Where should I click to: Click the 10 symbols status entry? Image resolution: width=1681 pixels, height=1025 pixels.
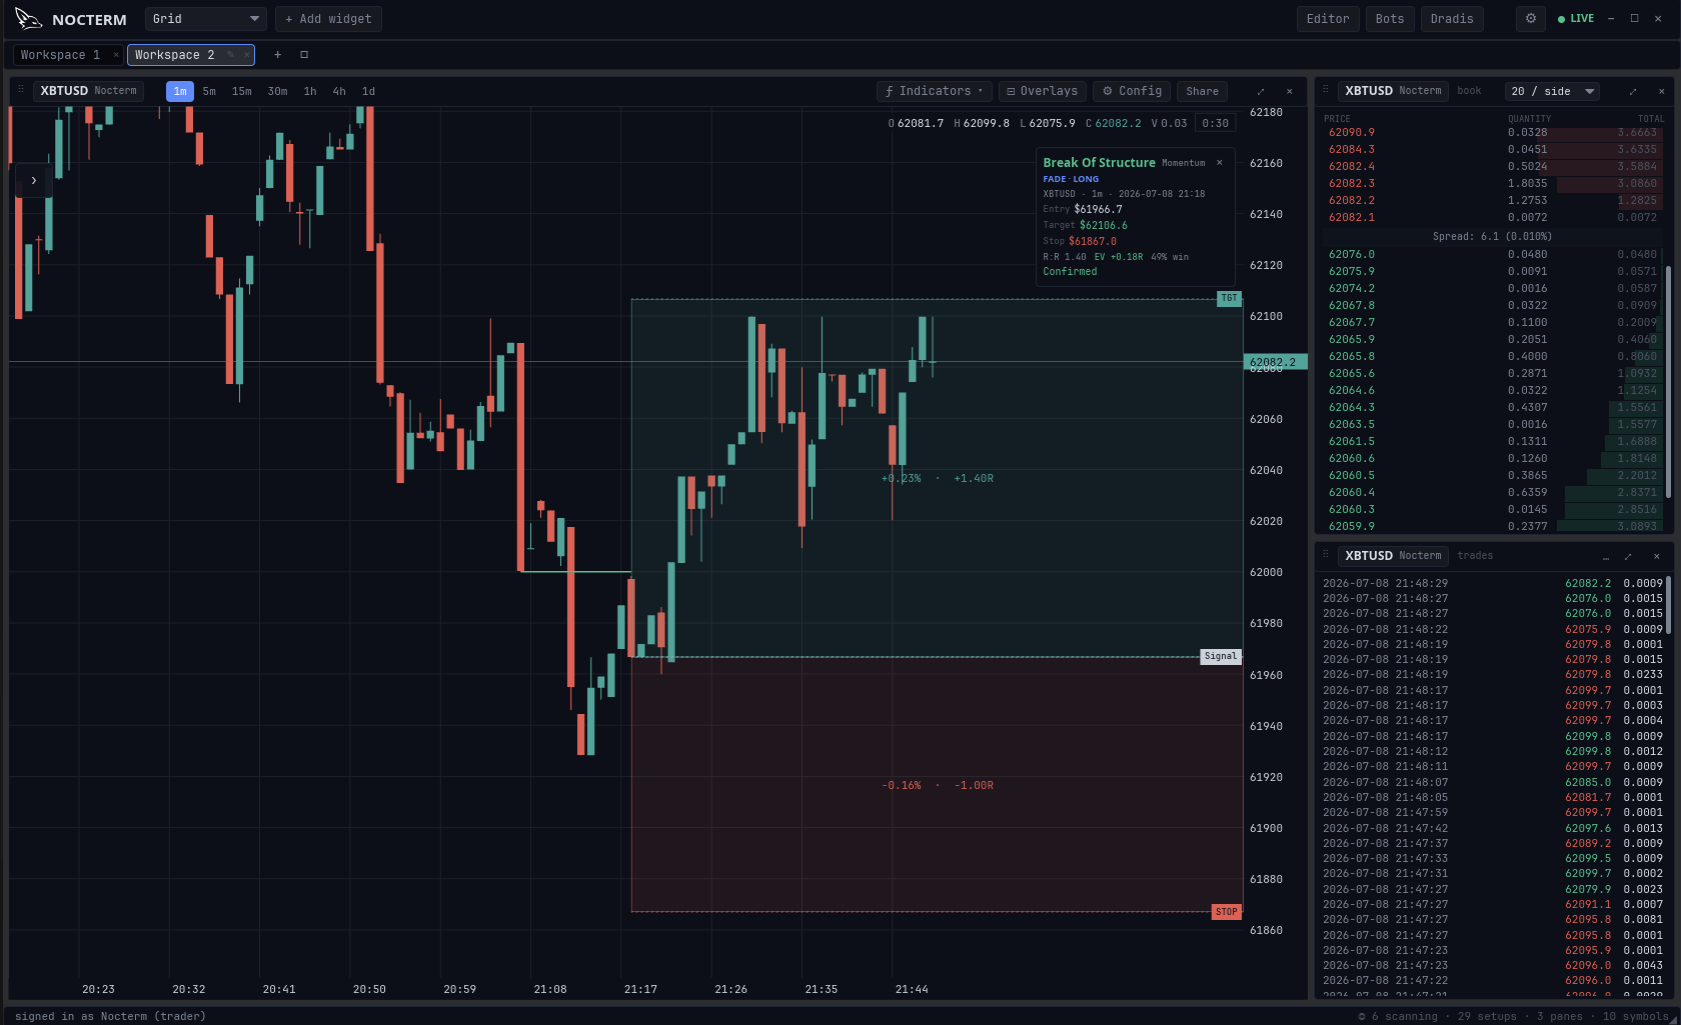[x=1636, y=1016]
